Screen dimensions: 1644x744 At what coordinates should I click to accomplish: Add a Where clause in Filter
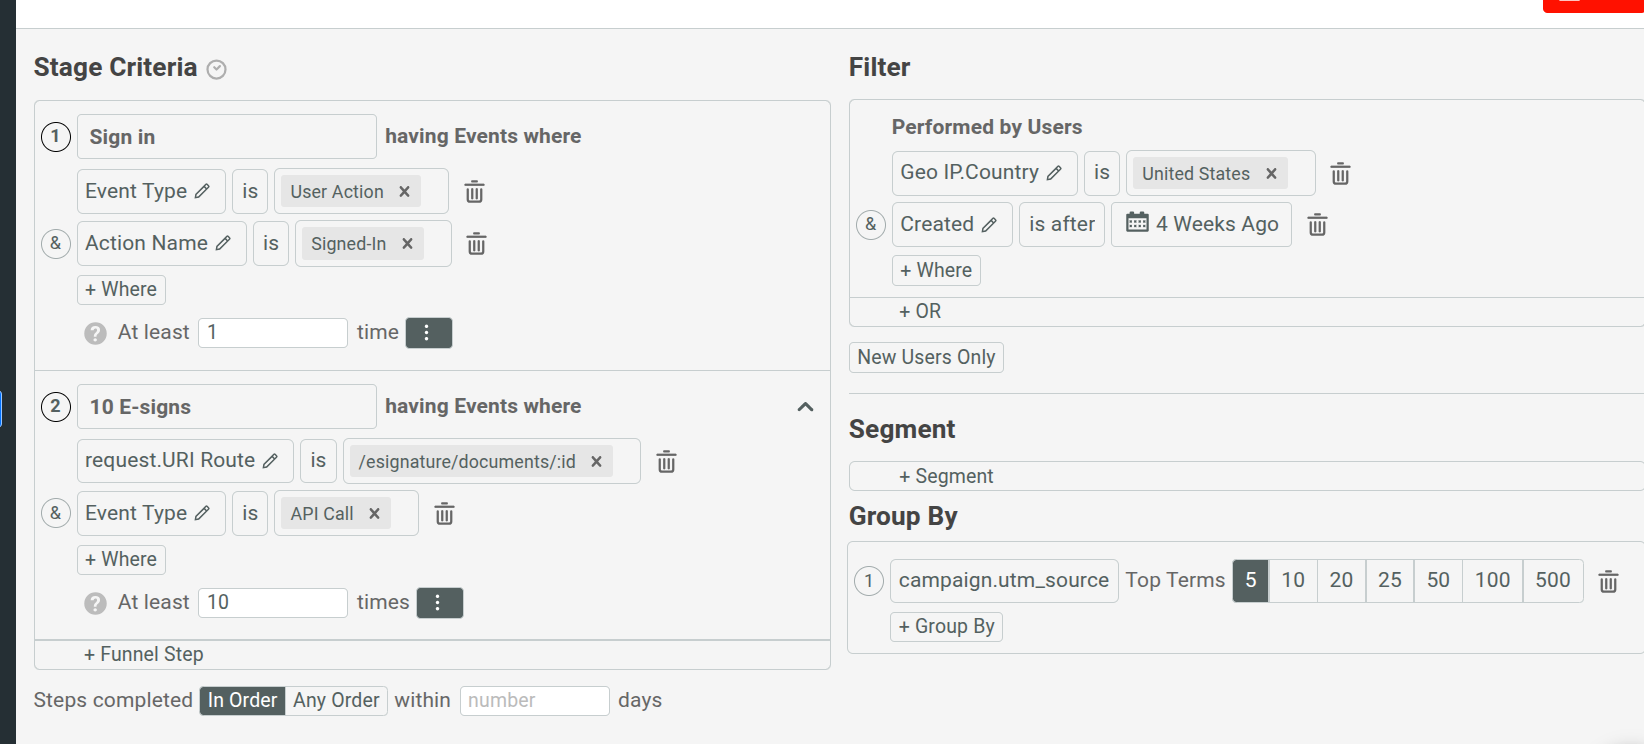pyautogui.click(x=936, y=271)
